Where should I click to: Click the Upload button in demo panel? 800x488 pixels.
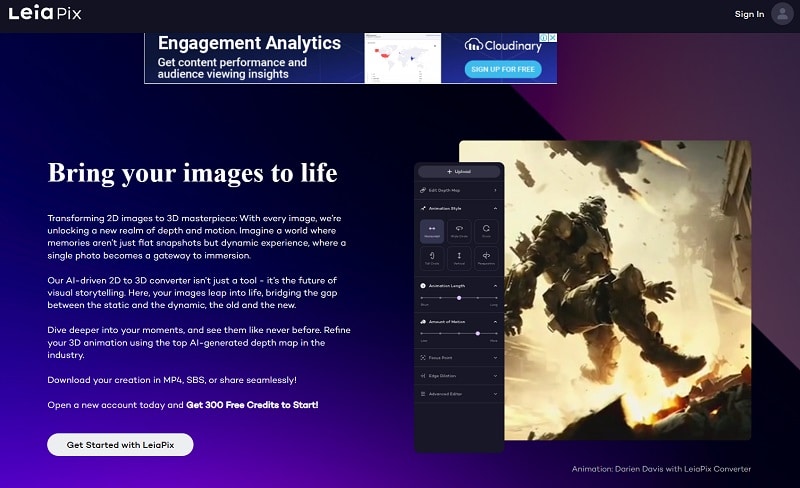coord(459,172)
